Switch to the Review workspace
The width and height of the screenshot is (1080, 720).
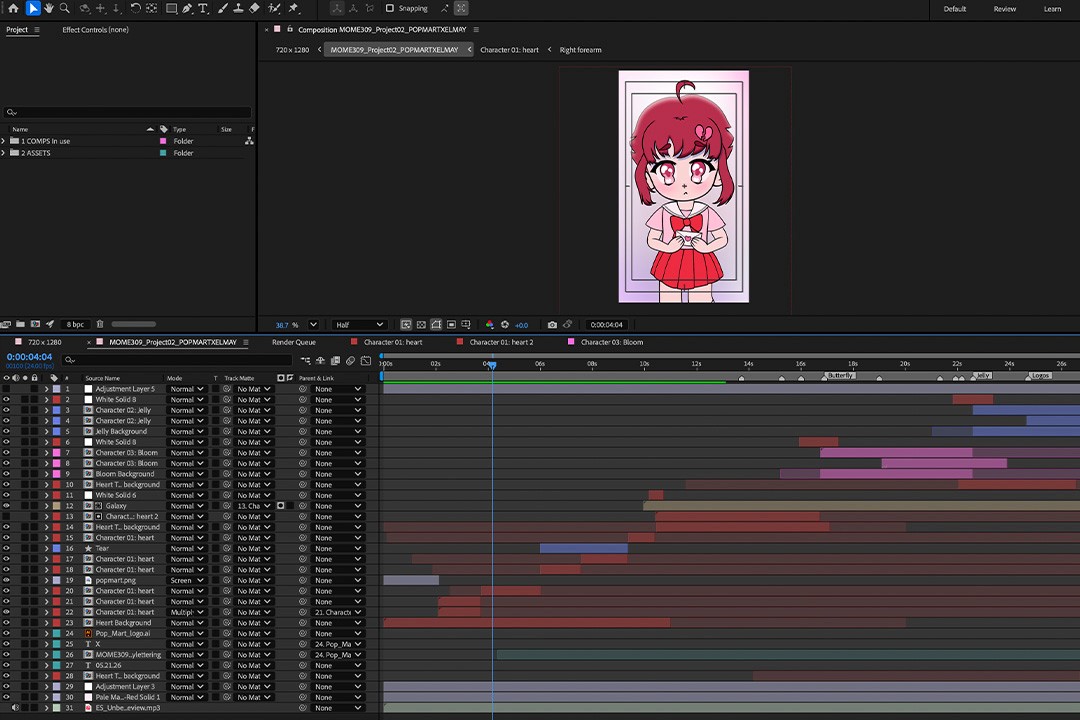[x=1004, y=9]
